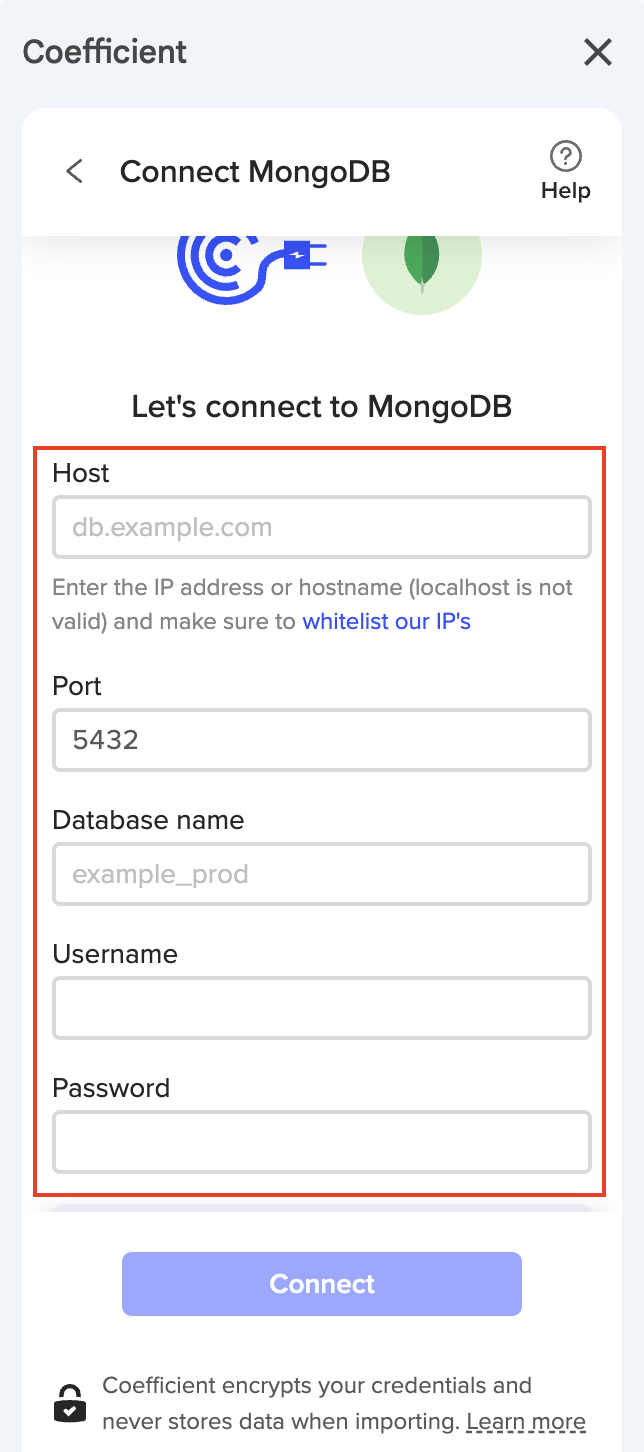Close the Coefficient sidebar panel

coord(598,52)
